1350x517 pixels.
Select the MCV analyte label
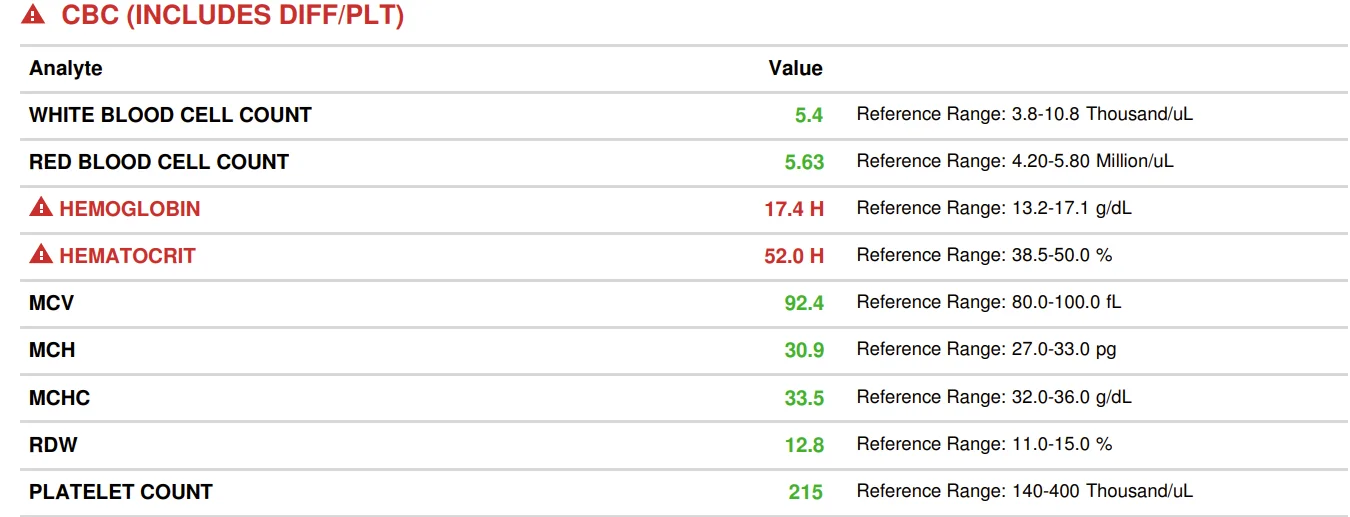point(52,303)
